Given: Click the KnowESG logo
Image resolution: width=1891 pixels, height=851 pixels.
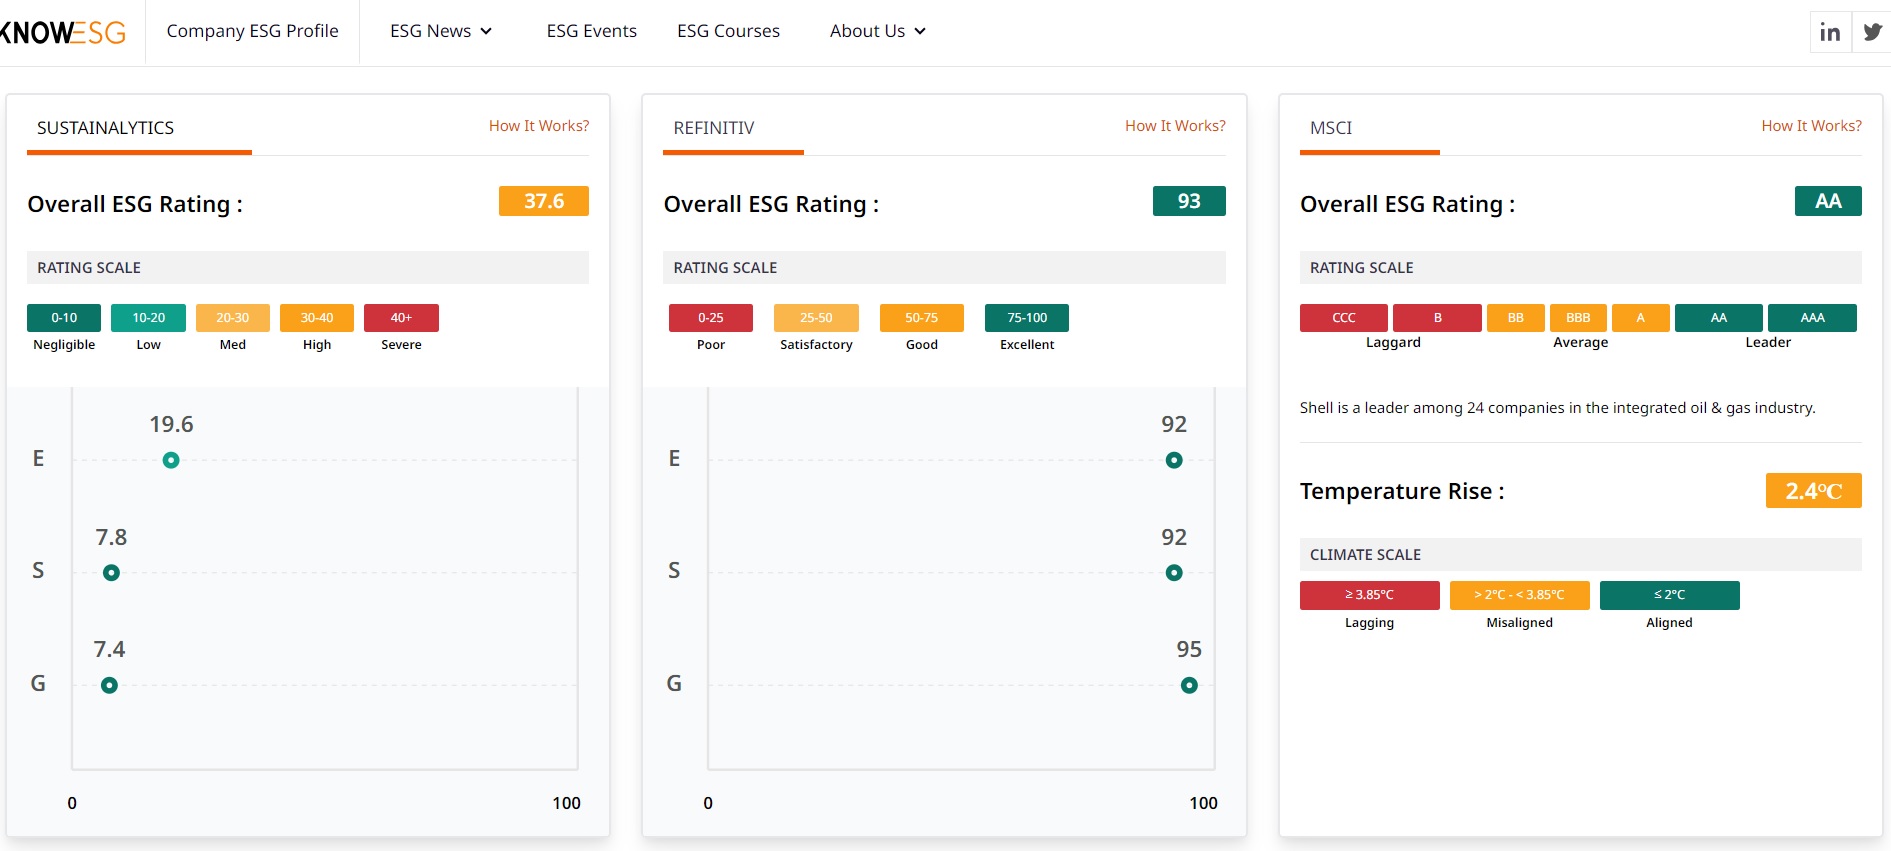Looking at the screenshot, I should (63, 32).
